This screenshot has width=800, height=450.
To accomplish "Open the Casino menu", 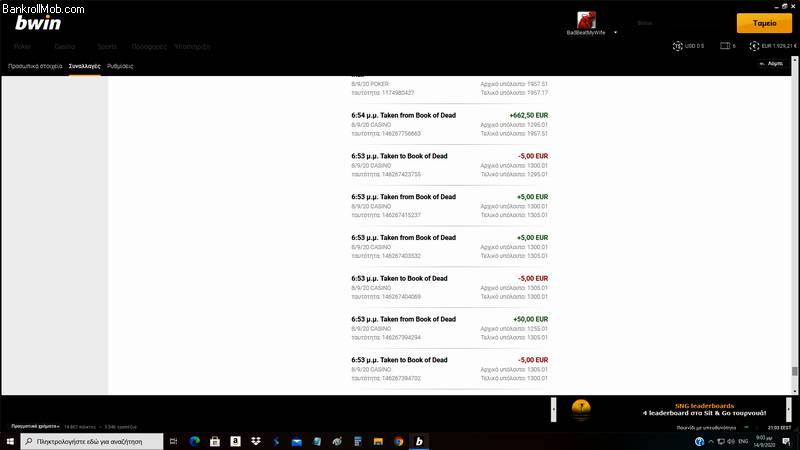I will pos(64,46).
